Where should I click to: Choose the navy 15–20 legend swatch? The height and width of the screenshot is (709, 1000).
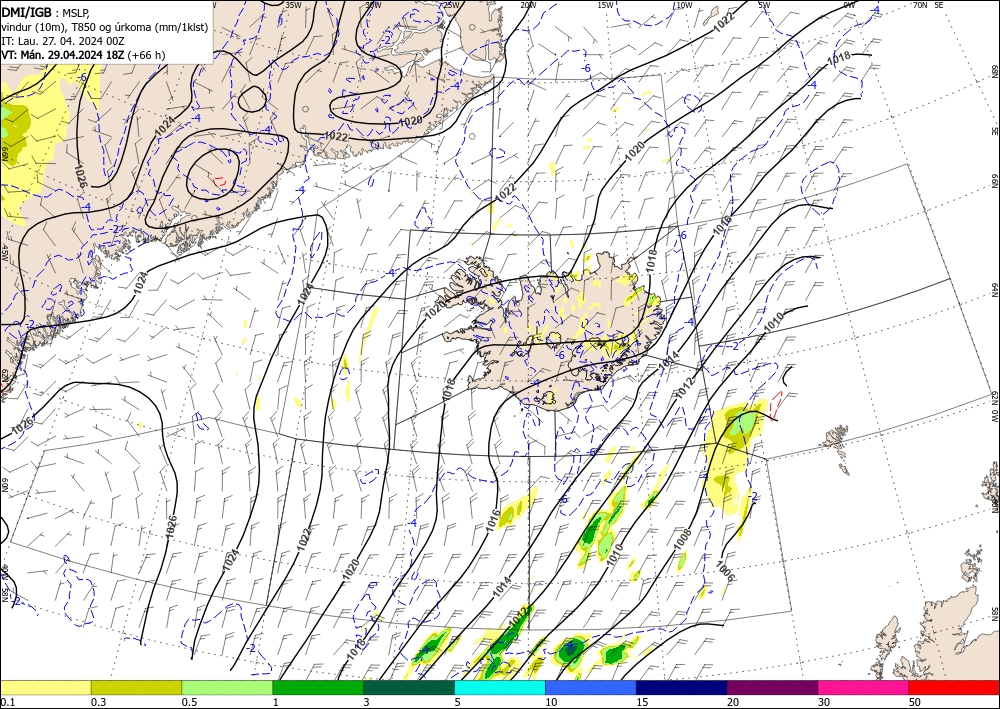point(682,687)
